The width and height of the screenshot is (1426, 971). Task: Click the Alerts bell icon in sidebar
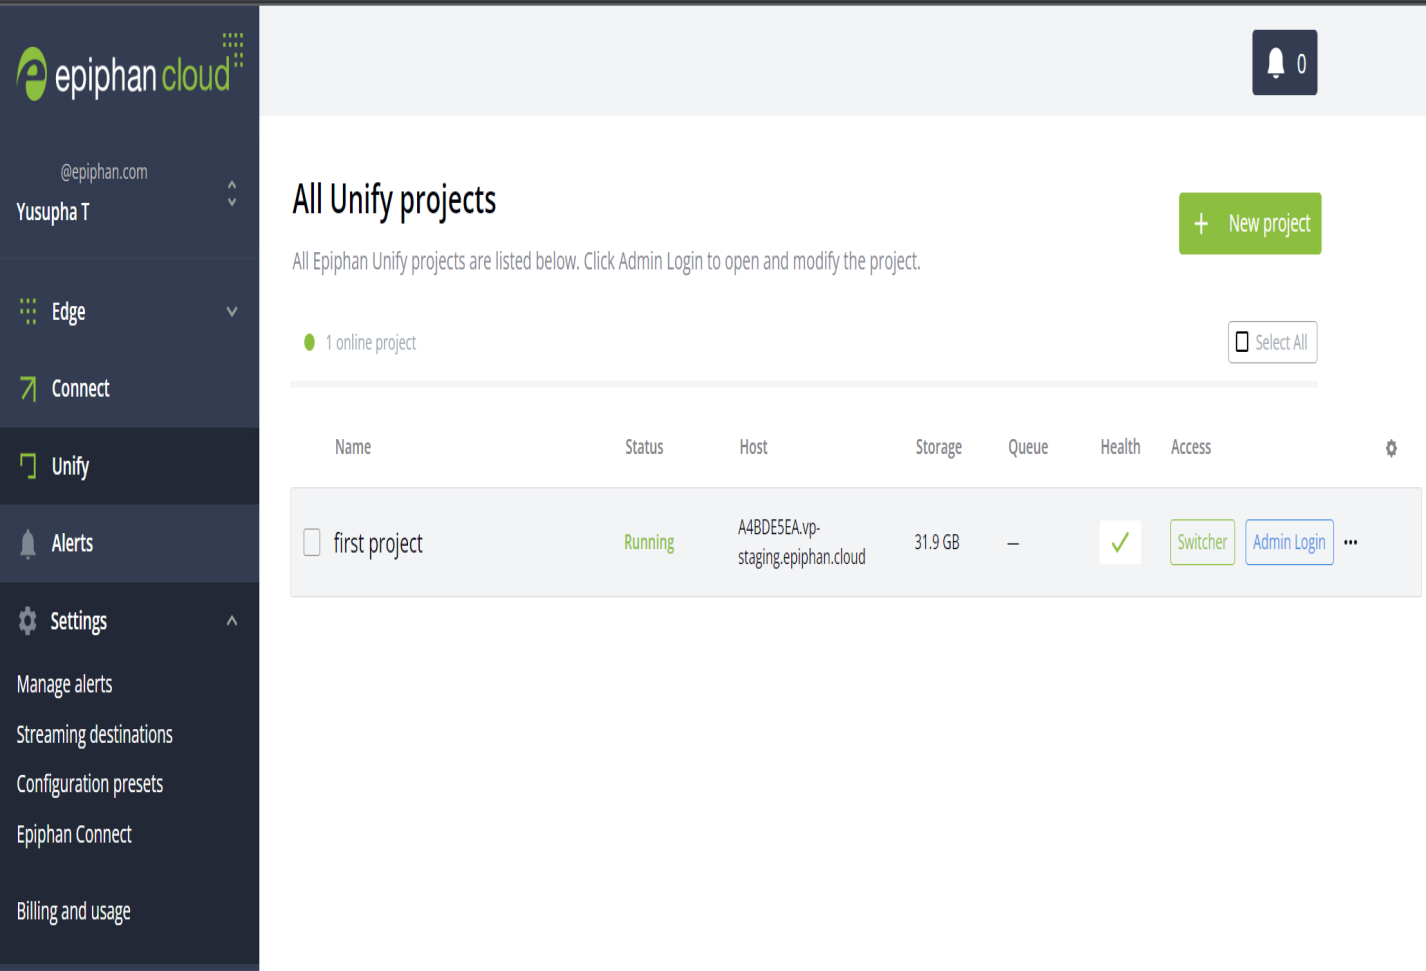click(28, 543)
